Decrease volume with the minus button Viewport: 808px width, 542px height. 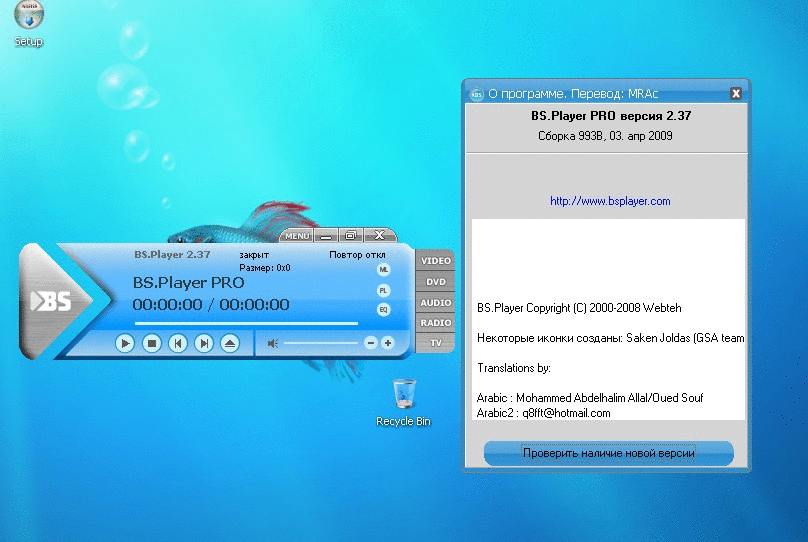[371, 343]
